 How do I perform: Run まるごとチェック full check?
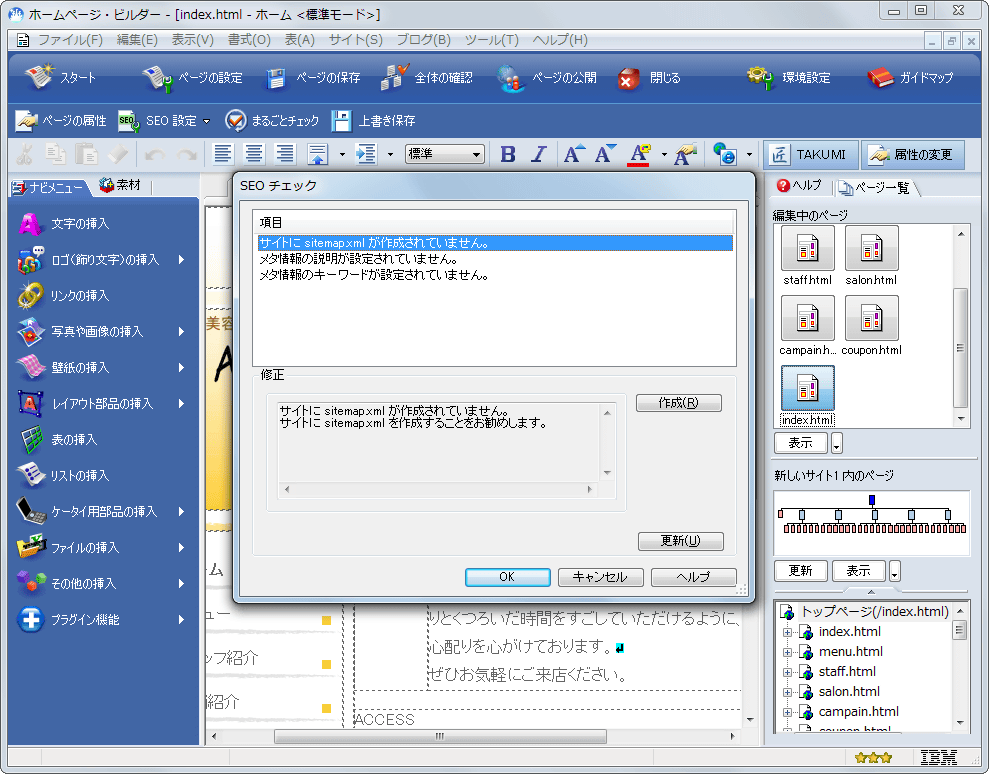(272, 120)
